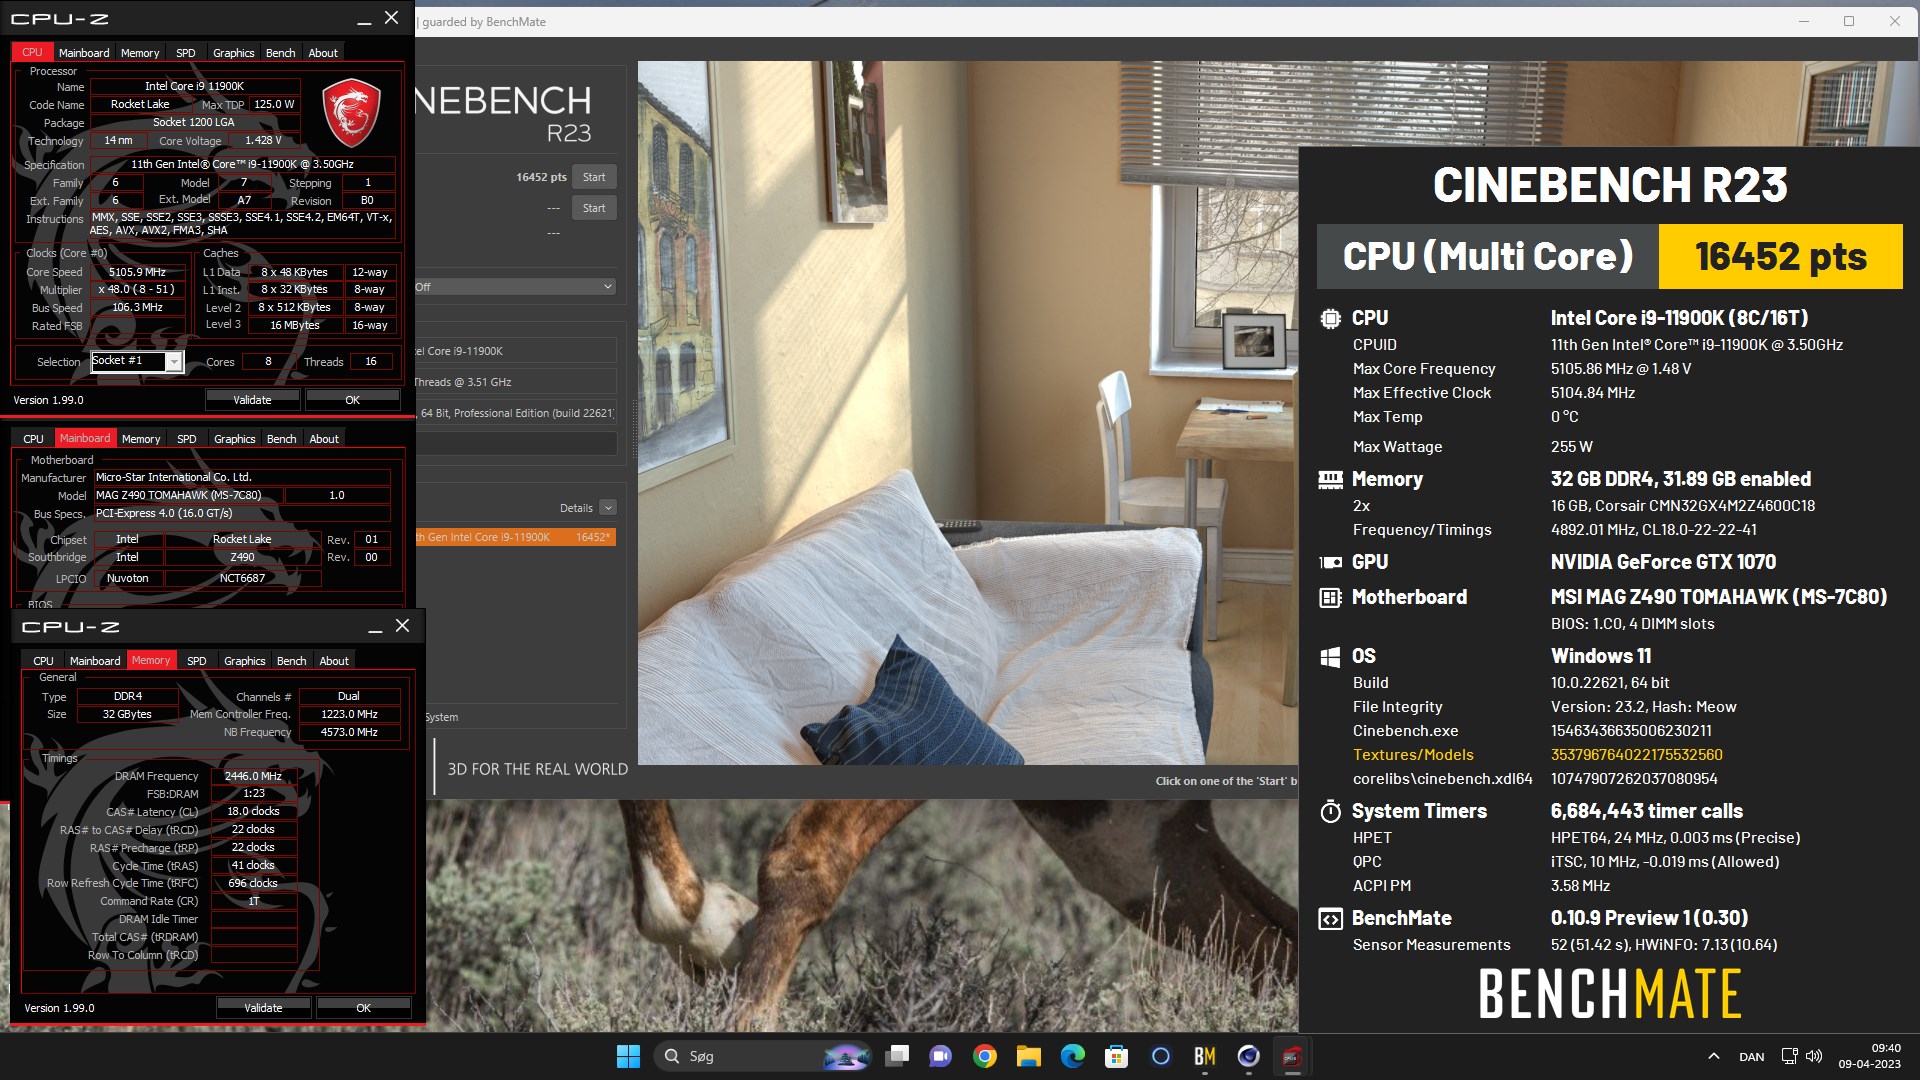Show hidden system tray icons
Image resolution: width=1920 pixels, height=1080 pixels.
pyautogui.click(x=1713, y=1056)
